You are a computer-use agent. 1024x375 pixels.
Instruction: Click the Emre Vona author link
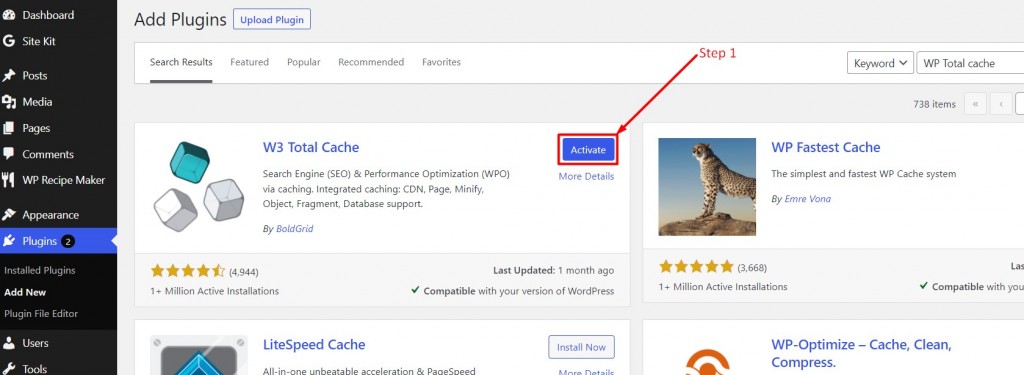(x=808, y=199)
